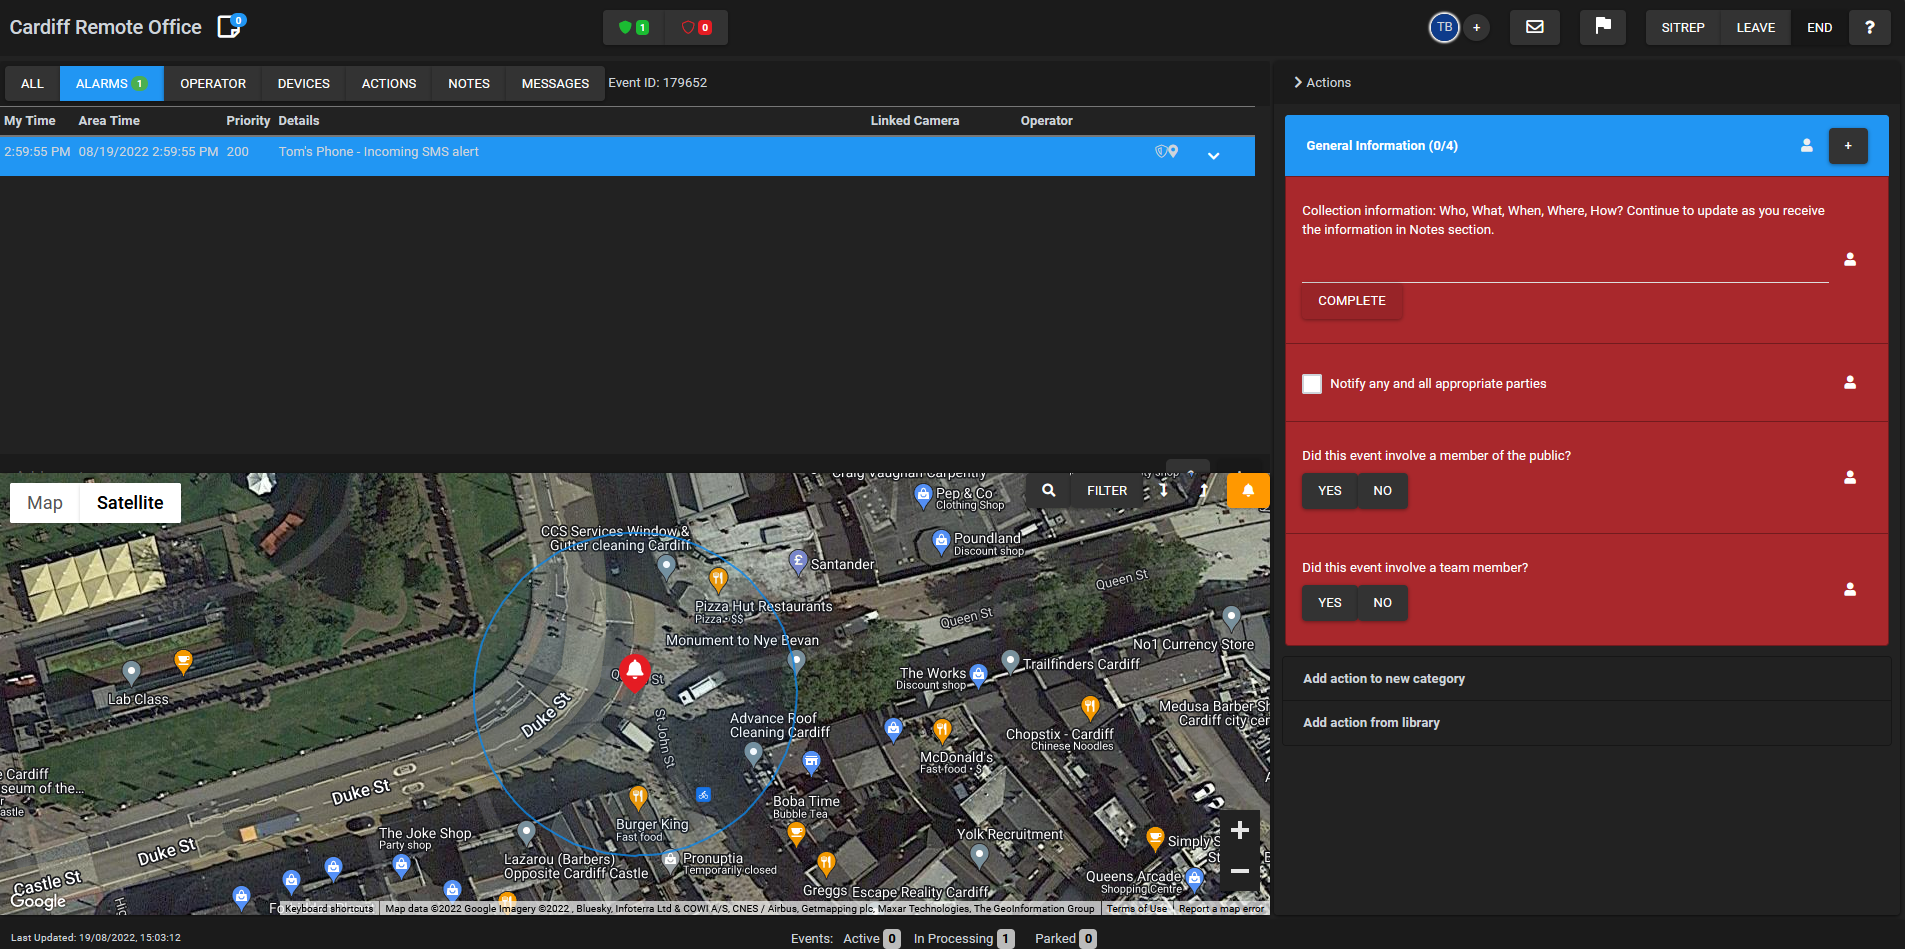
Task: Open the map search magnifier
Action: tap(1049, 490)
